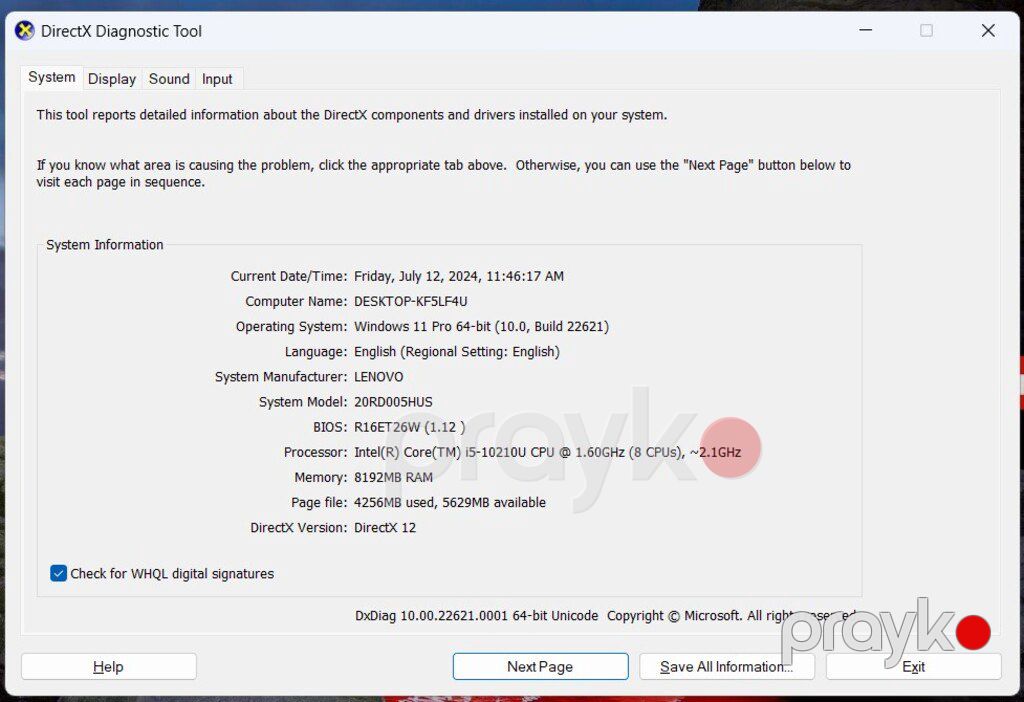Image resolution: width=1024 pixels, height=702 pixels.
Task: Close the DirectX Diagnostic Tool window
Action: point(988,30)
